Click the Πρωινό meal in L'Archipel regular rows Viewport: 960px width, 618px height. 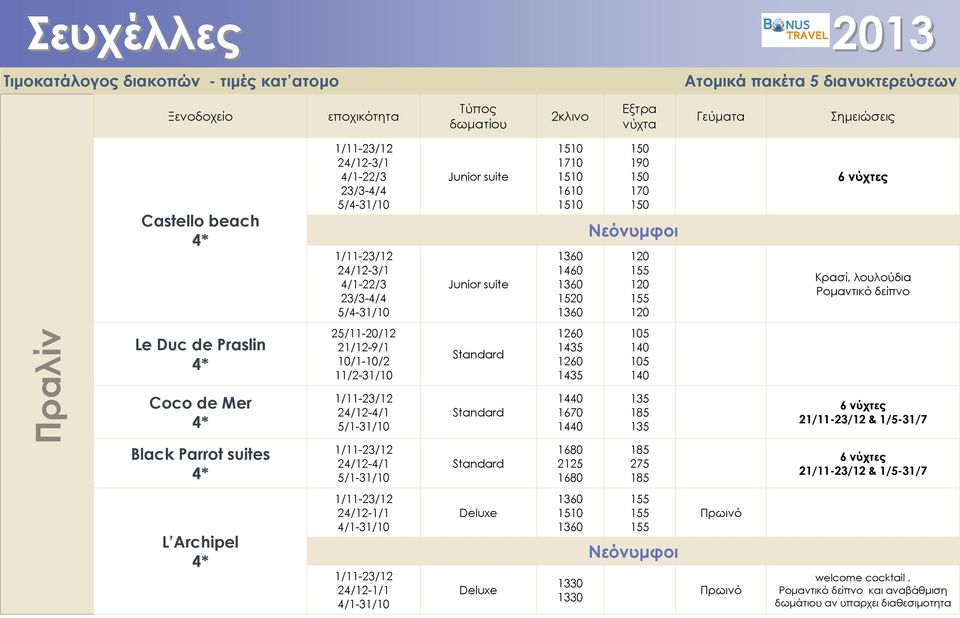pyautogui.click(x=721, y=513)
